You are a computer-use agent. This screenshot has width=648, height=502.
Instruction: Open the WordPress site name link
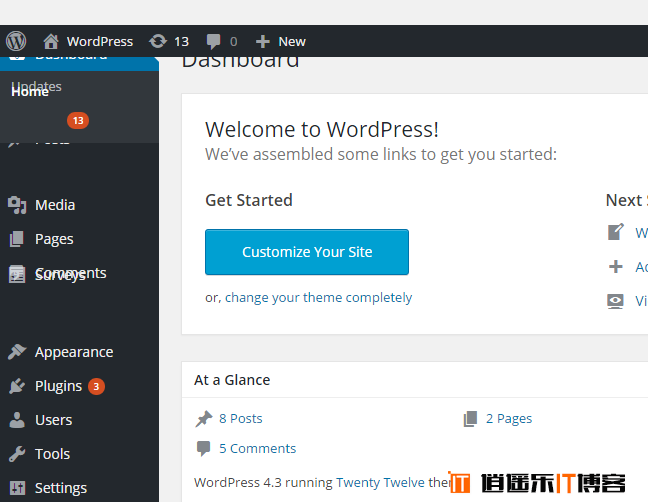(x=100, y=41)
